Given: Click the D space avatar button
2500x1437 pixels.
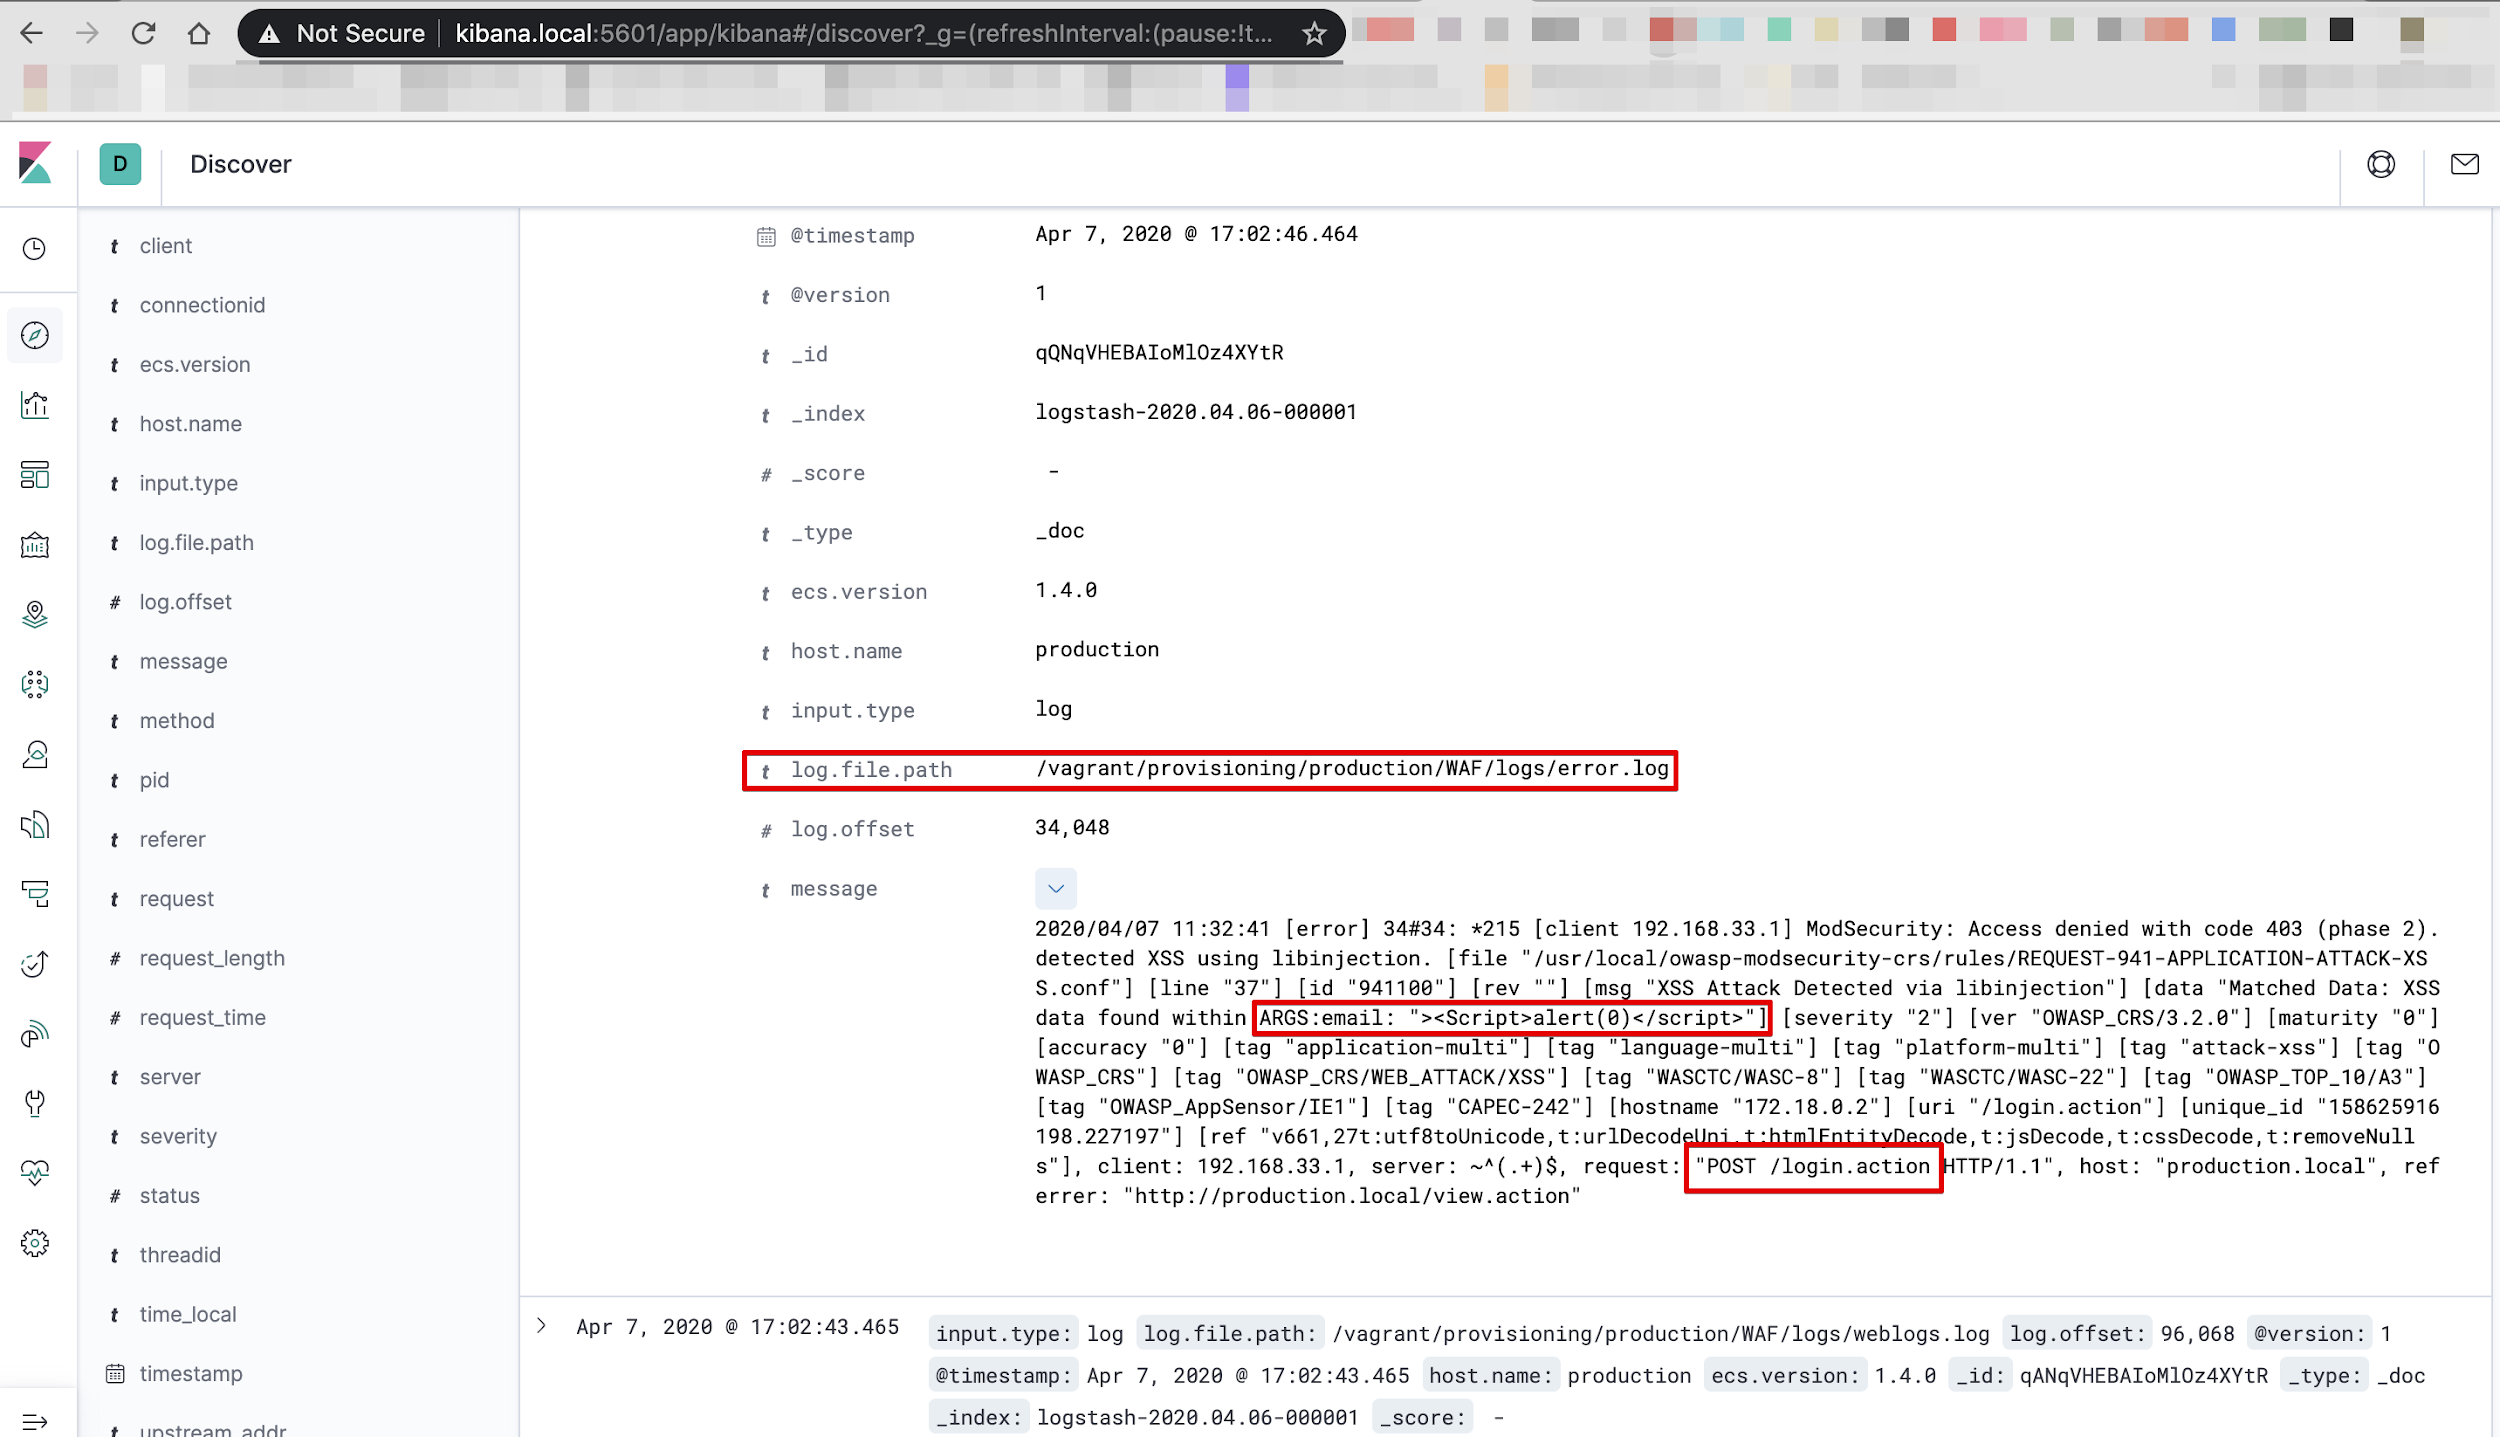Looking at the screenshot, I should tap(120, 164).
